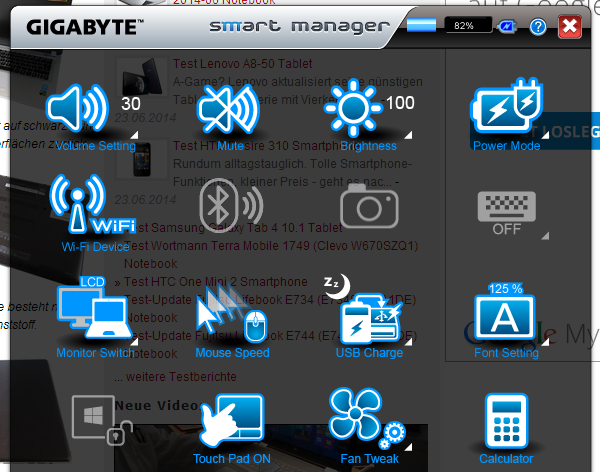Screen dimensions: 600x472
Task: Click the USB Charge label text
Action: [x=369, y=353]
